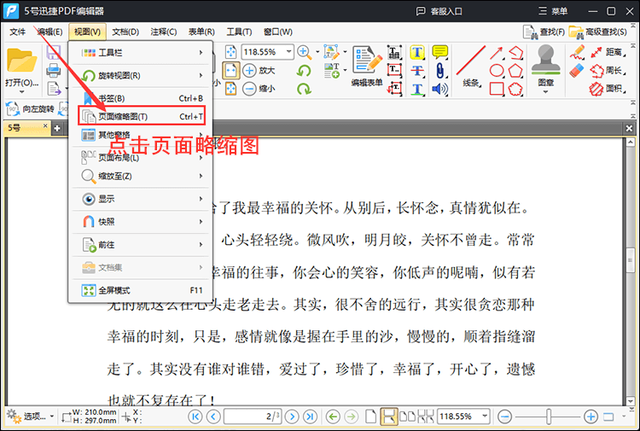Select the strikethrough text tool
Screen dimensions: 640x431
click(x=417, y=71)
